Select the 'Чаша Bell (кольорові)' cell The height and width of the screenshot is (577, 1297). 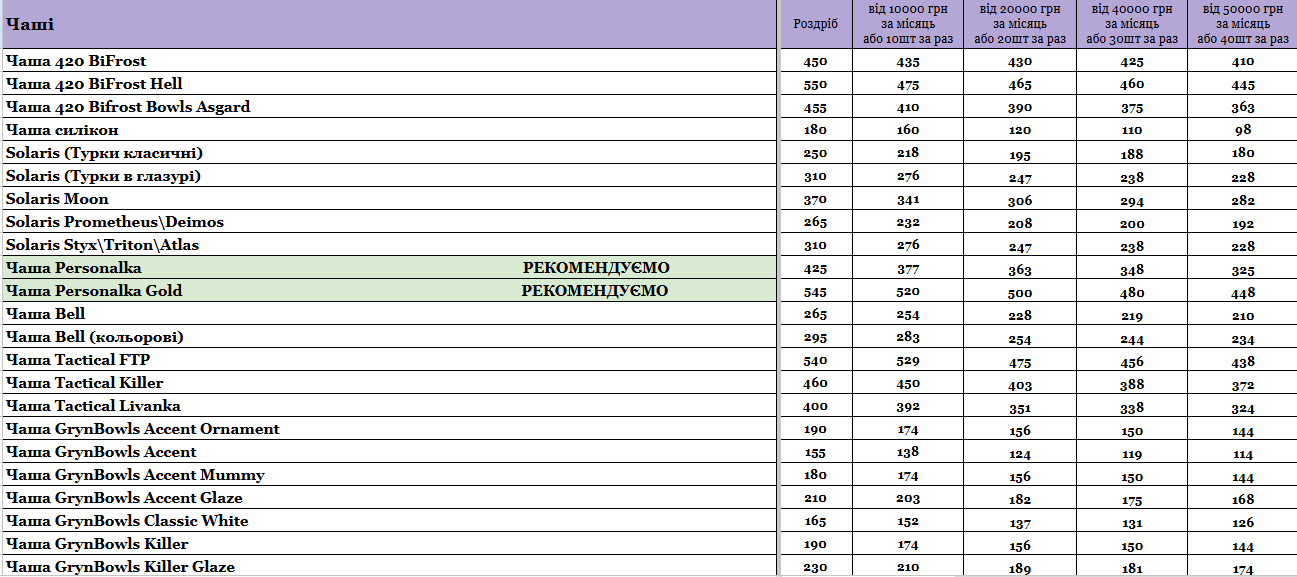pyautogui.click(x=390, y=337)
